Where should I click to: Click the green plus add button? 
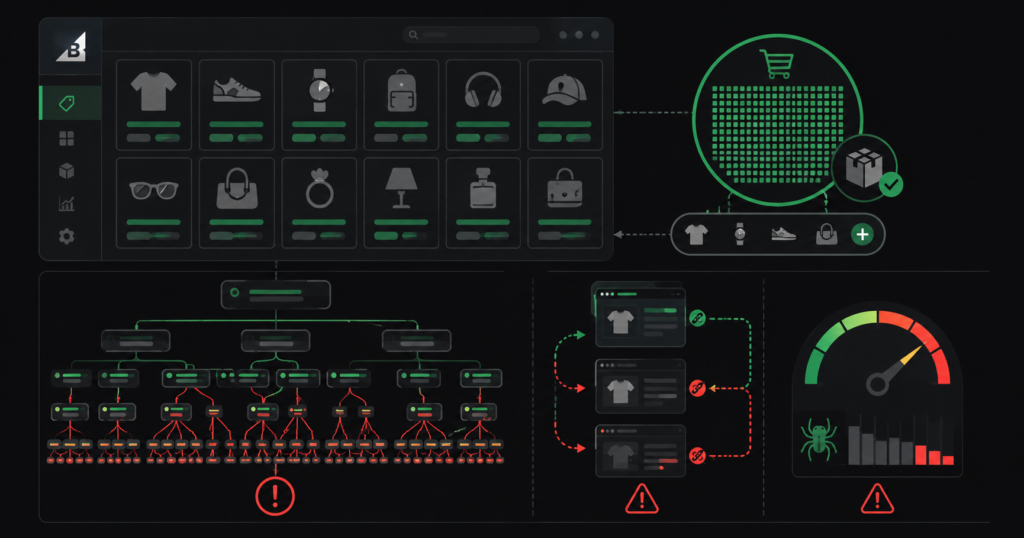[862, 234]
